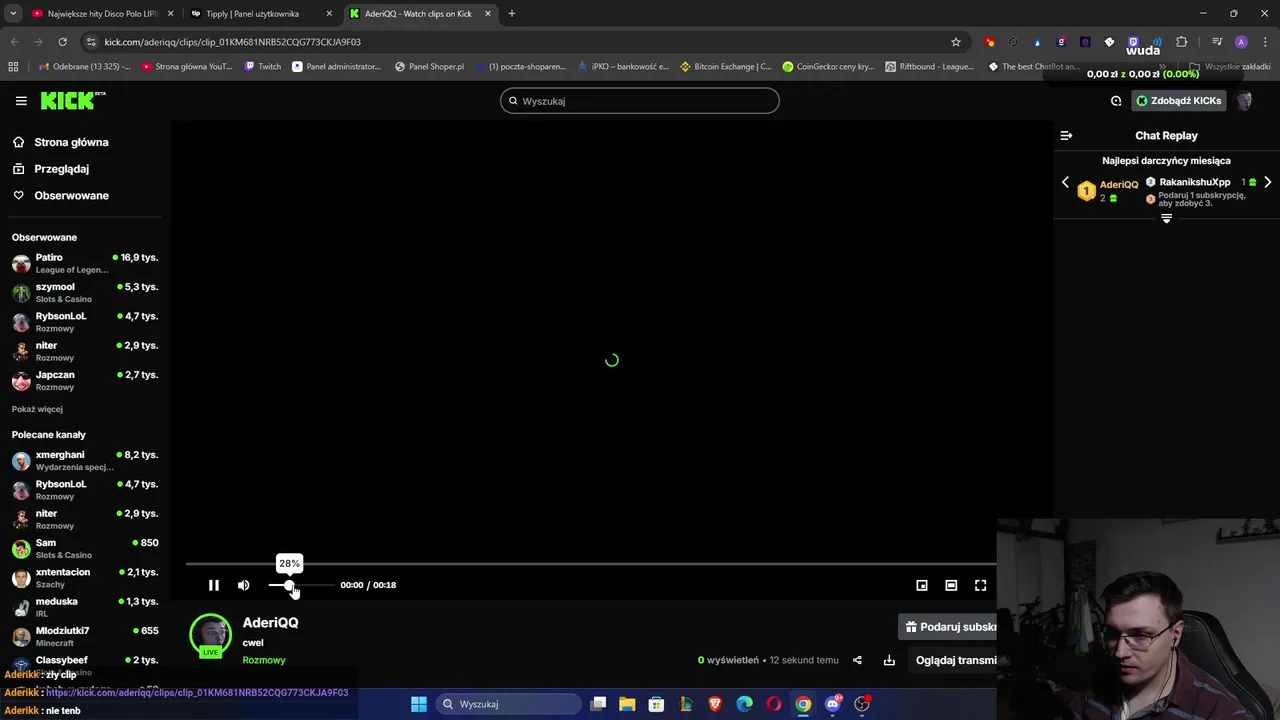The width and height of the screenshot is (1280, 720).
Task: Open Wszystkie zakładki folder
Action: 1230,67
